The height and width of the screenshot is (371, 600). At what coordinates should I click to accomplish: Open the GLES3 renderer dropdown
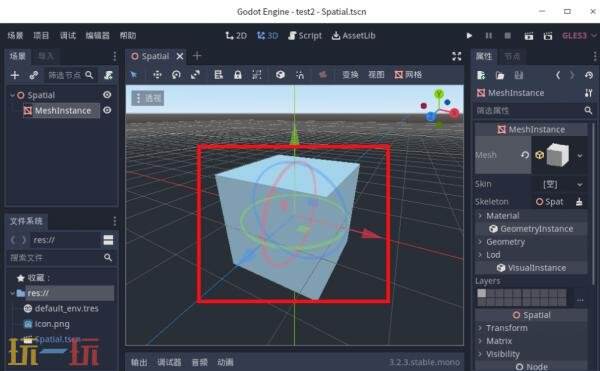579,36
